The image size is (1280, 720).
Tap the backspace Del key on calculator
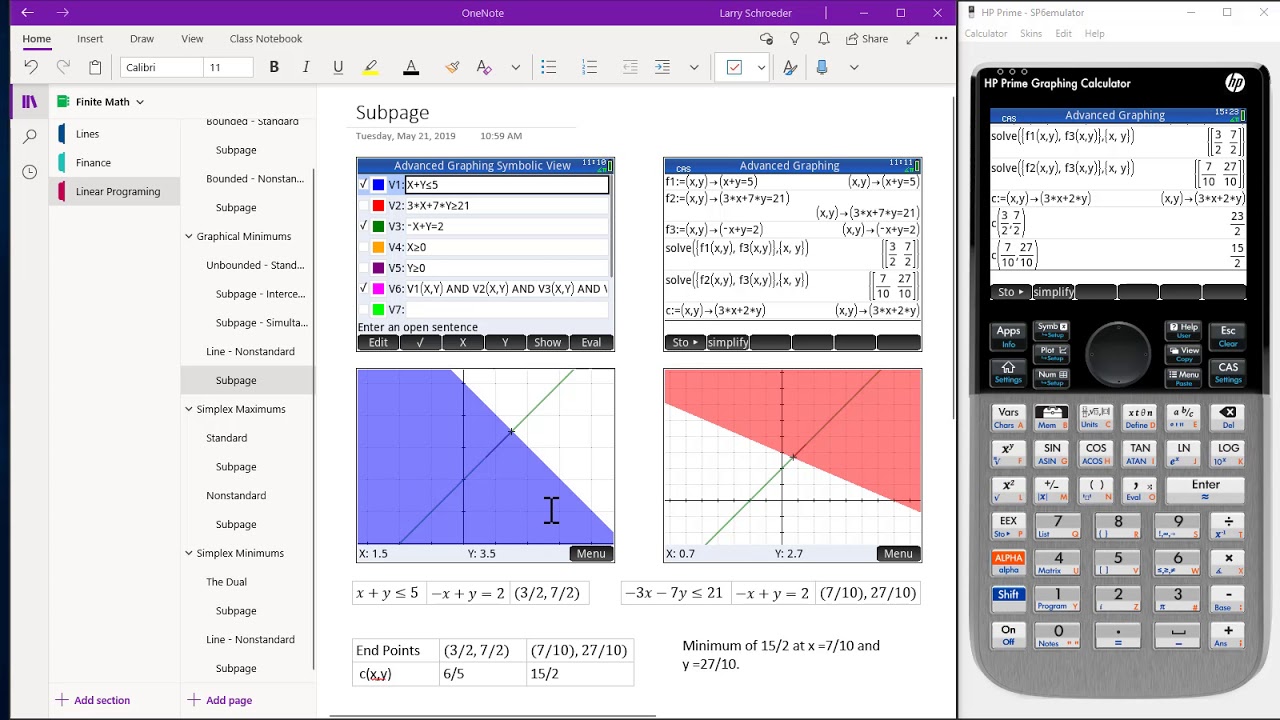[x=1228, y=417]
